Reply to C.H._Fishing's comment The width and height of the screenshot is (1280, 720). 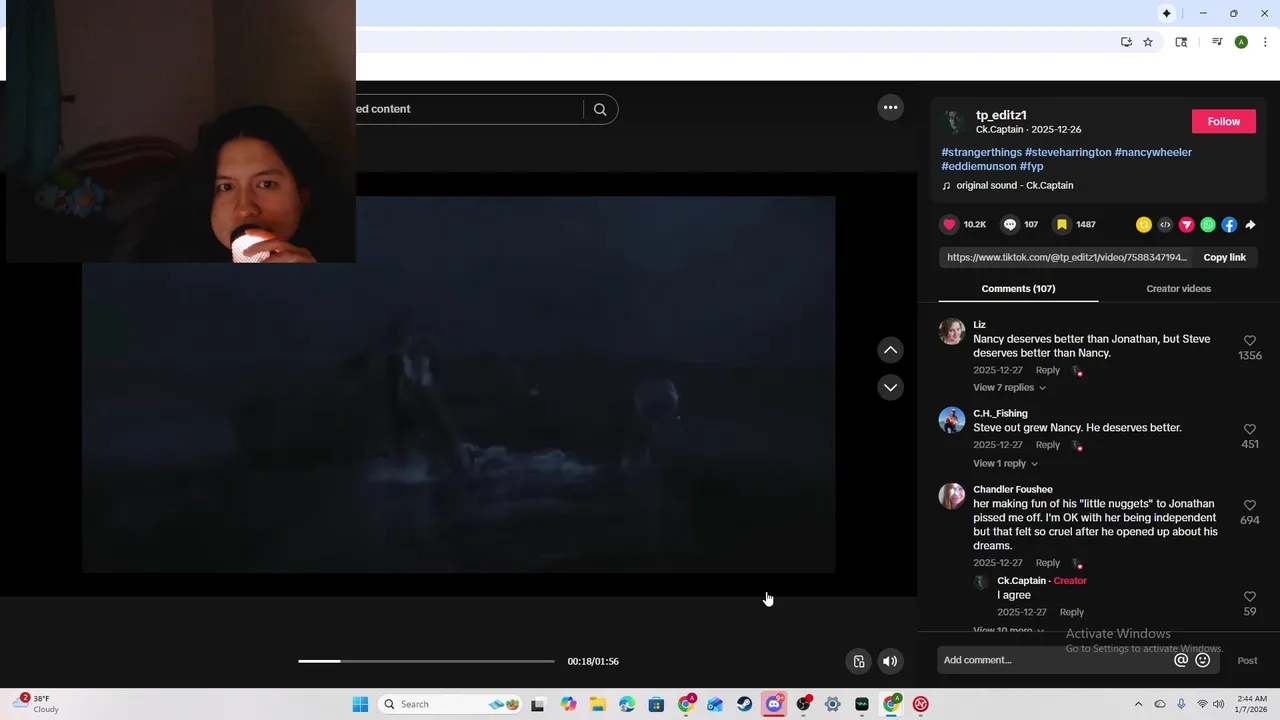pyautogui.click(x=1047, y=445)
